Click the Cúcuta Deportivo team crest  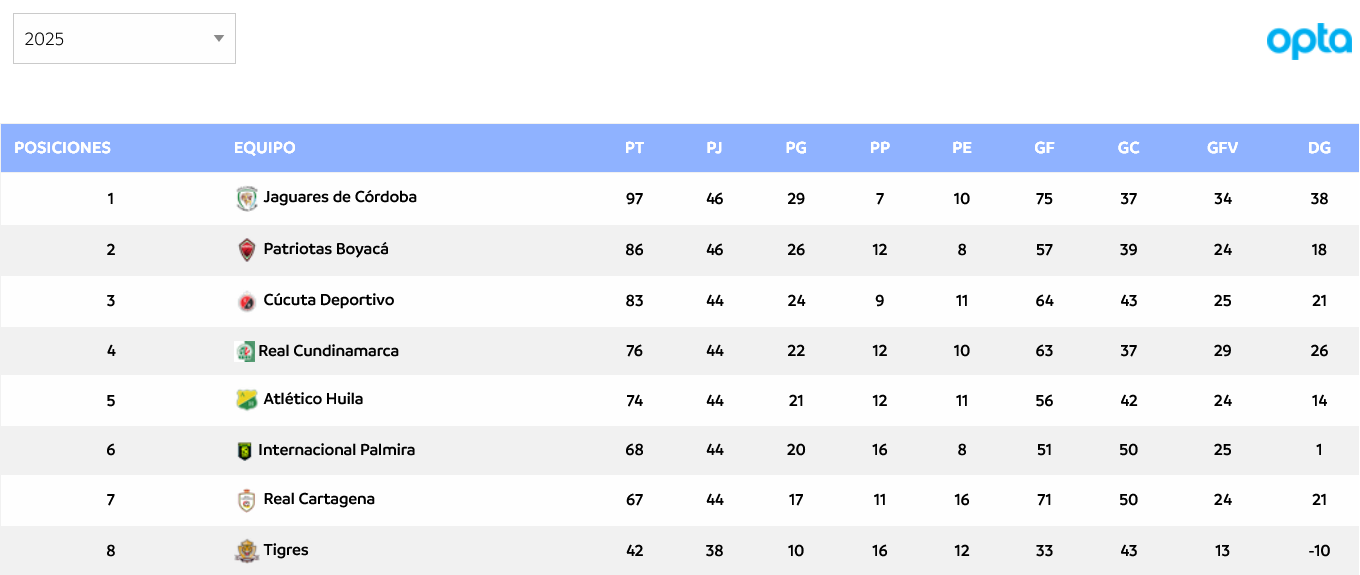point(247,301)
